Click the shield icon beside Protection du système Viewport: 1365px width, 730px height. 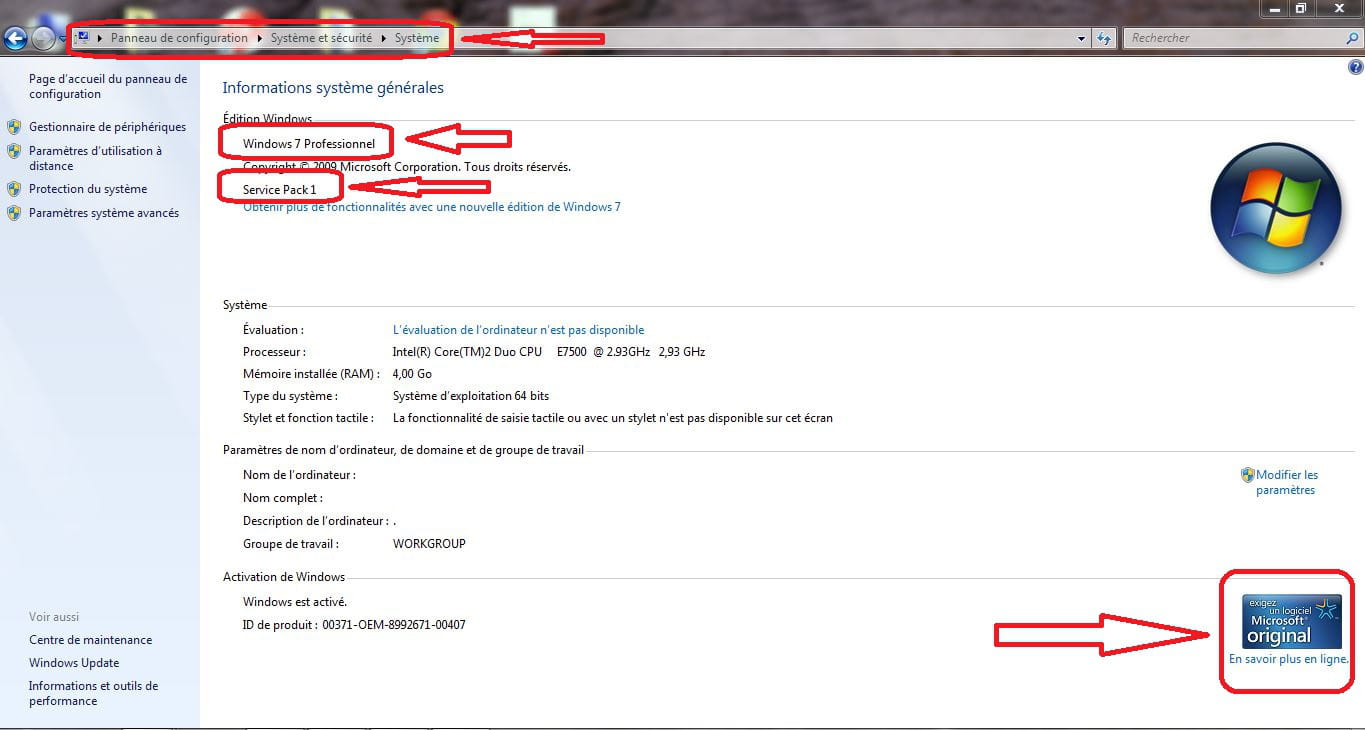(x=14, y=189)
